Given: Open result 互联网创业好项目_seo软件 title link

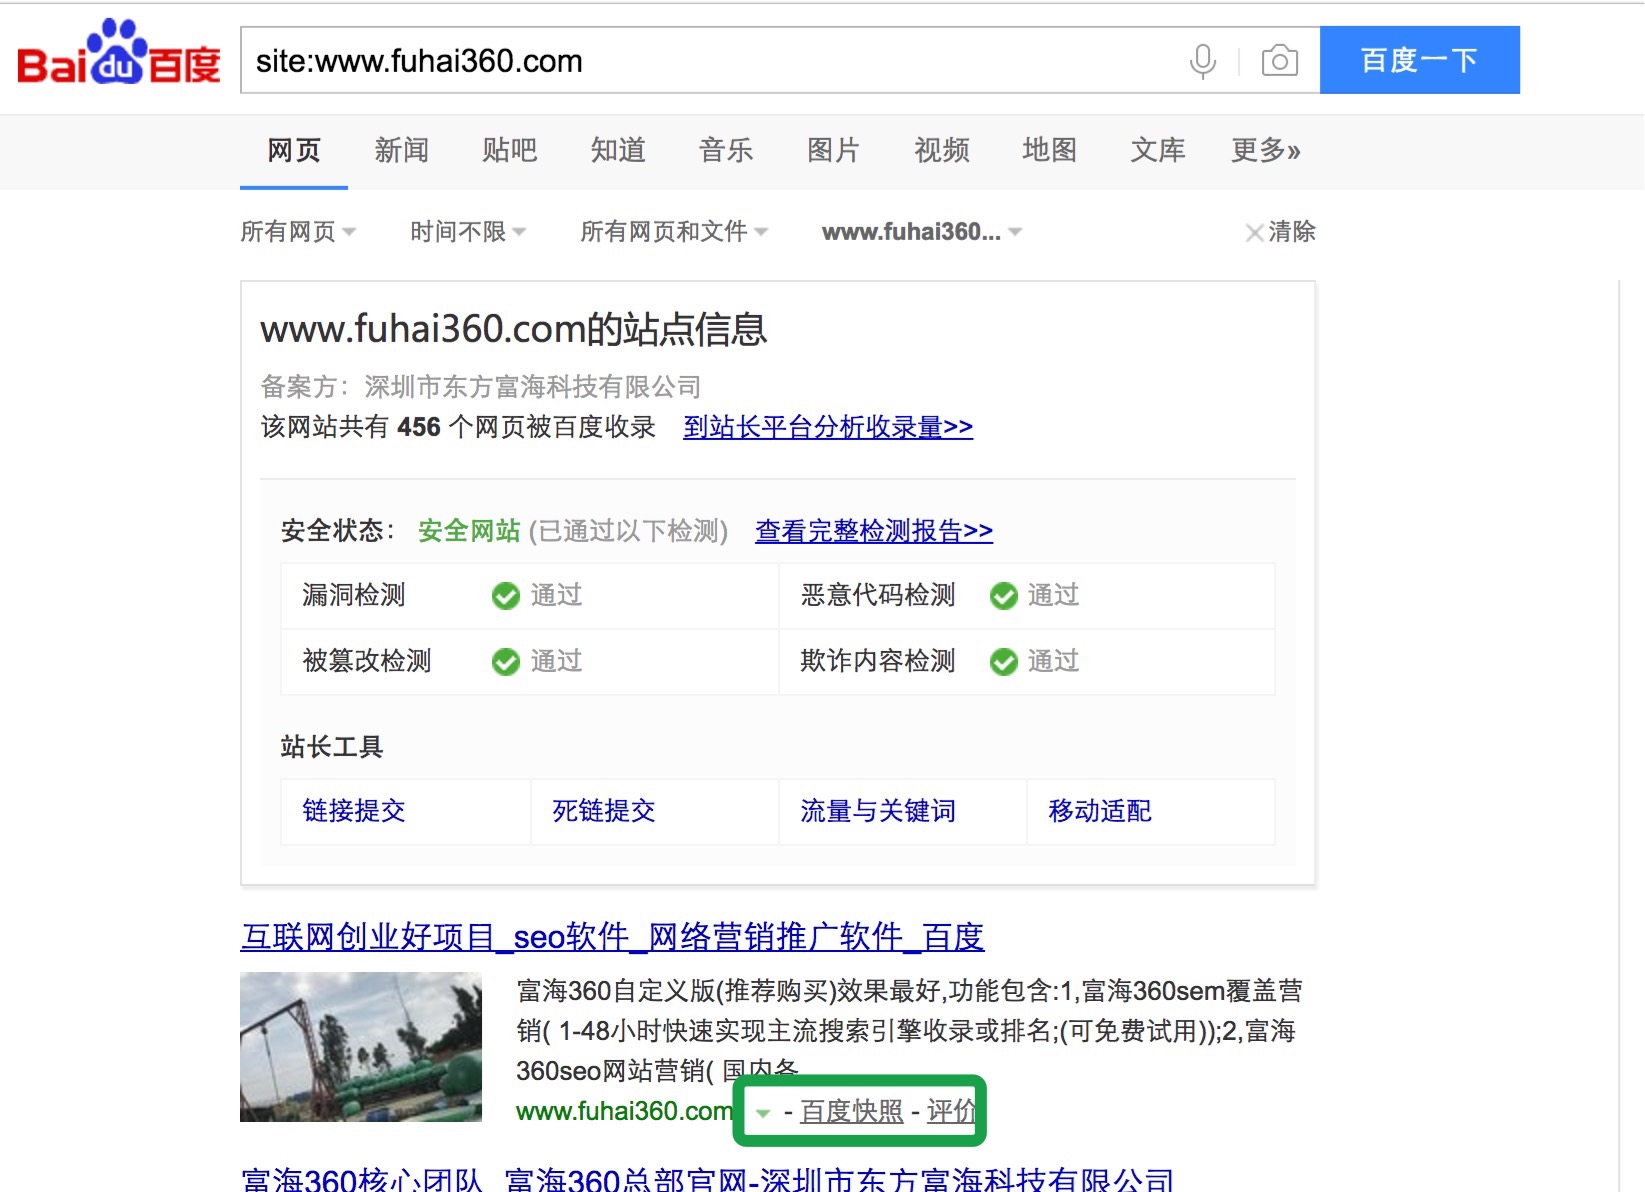Looking at the screenshot, I should (x=612, y=937).
